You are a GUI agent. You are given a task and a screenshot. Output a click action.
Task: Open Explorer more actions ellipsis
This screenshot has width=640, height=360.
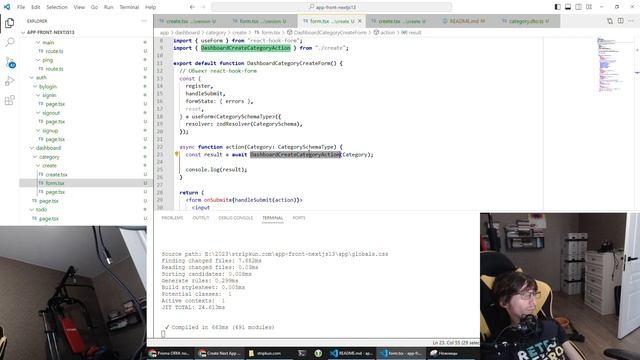(x=144, y=21)
